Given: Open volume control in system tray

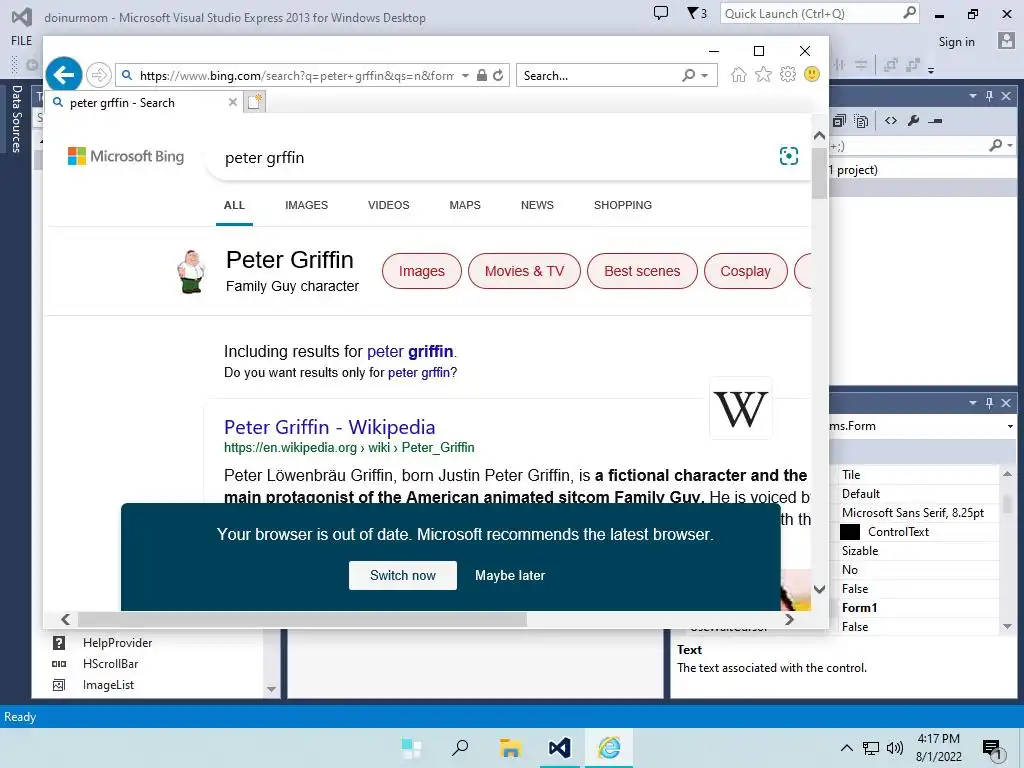Looking at the screenshot, I should click(x=895, y=748).
